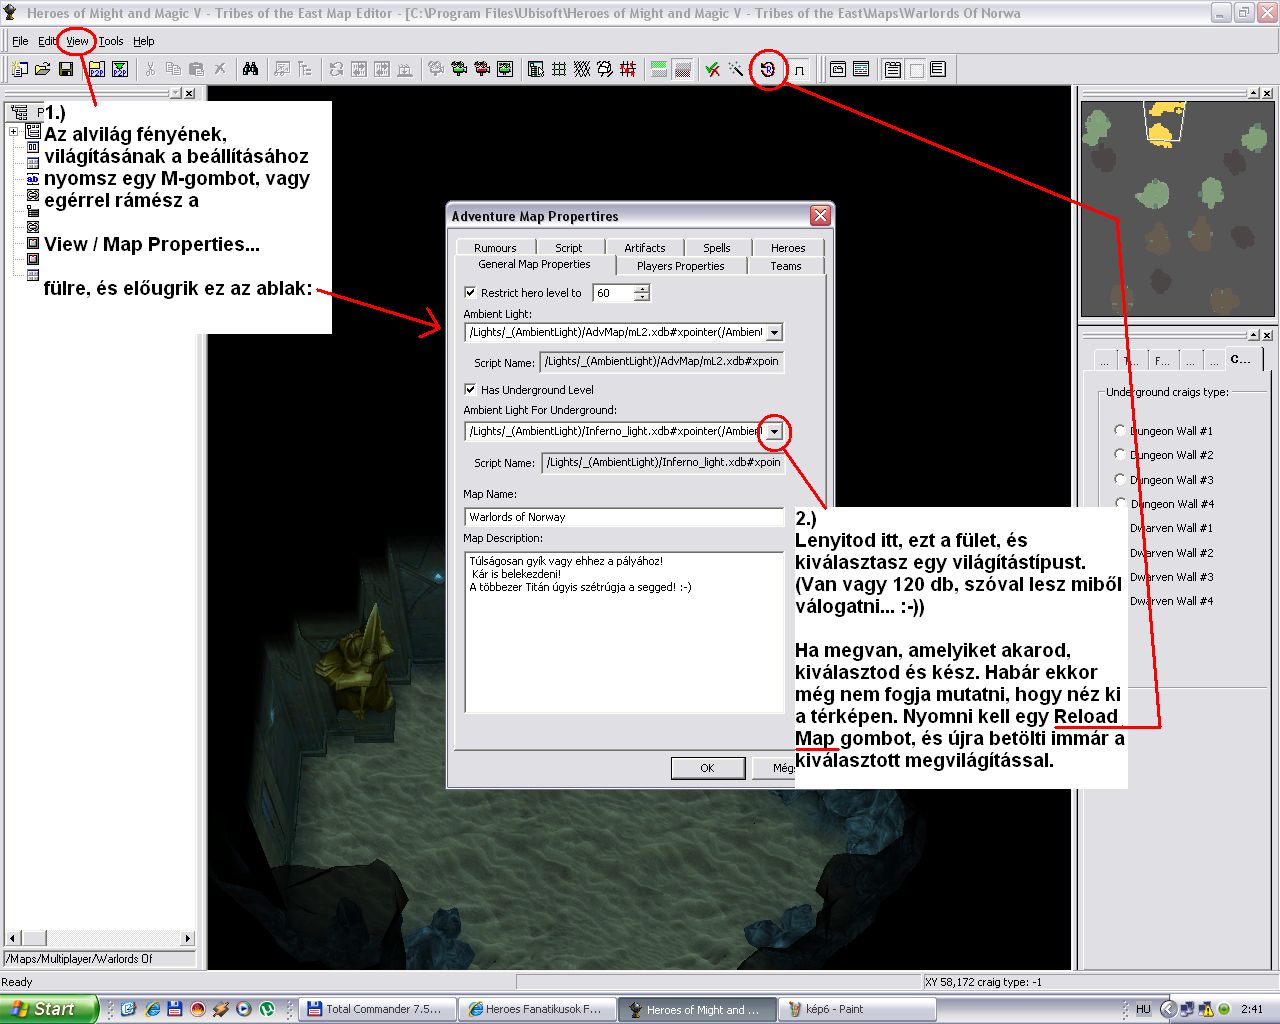Image resolution: width=1280 pixels, height=1024 pixels.
Task: Click the left panel horizontal scrollbar right arrow
Action: [x=187, y=938]
